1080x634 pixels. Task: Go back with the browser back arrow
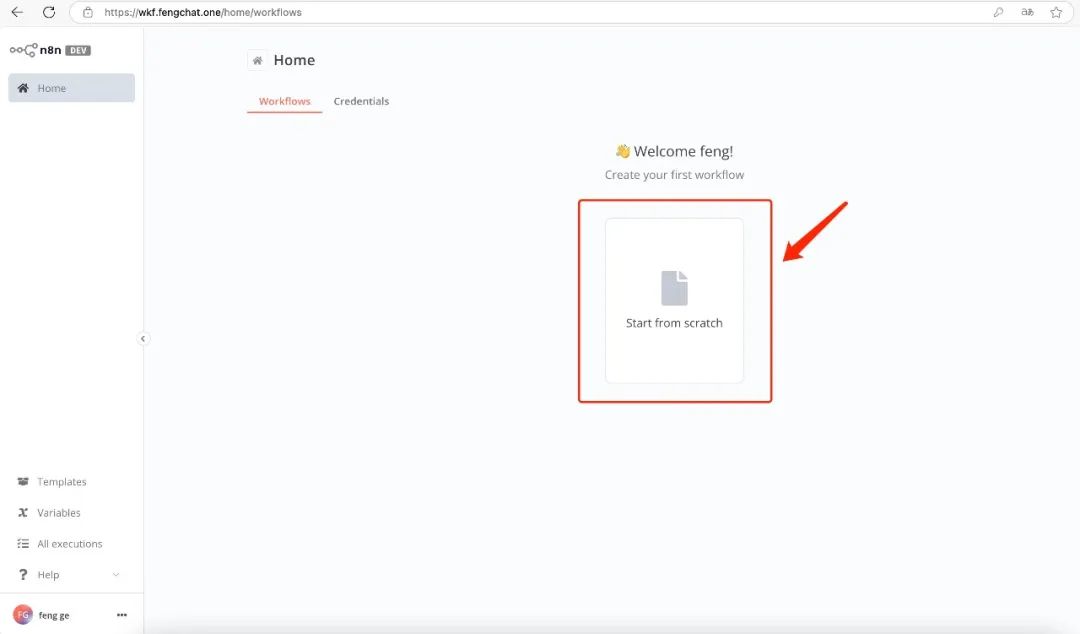(x=17, y=13)
